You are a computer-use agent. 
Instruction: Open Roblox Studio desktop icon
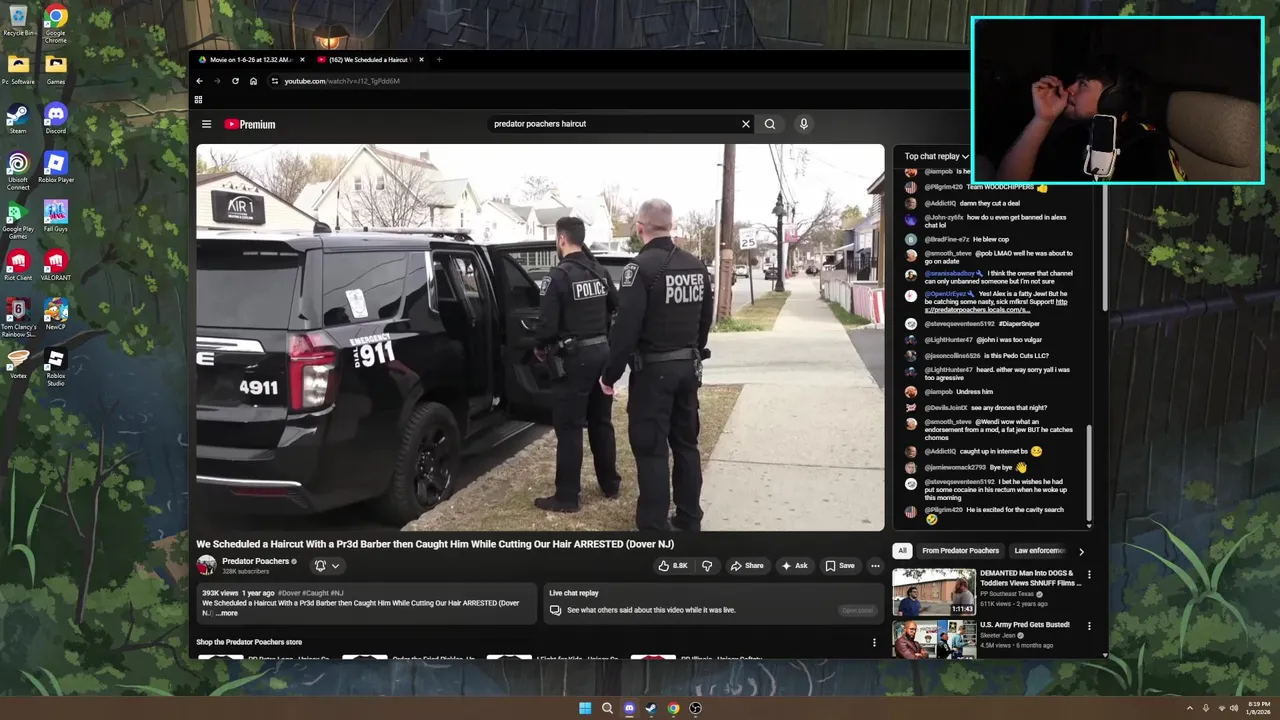[56, 367]
